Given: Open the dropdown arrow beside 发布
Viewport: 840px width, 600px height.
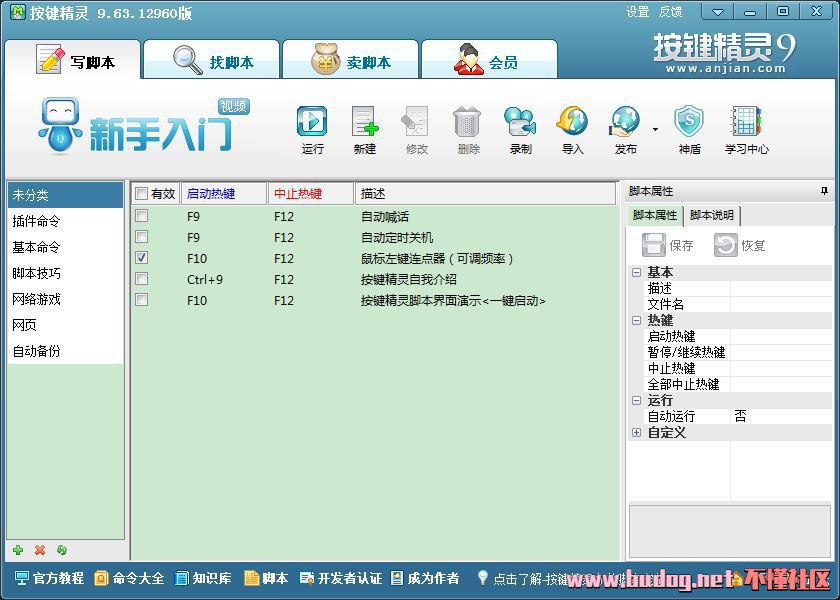Looking at the screenshot, I should pyautogui.click(x=655, y=129).
